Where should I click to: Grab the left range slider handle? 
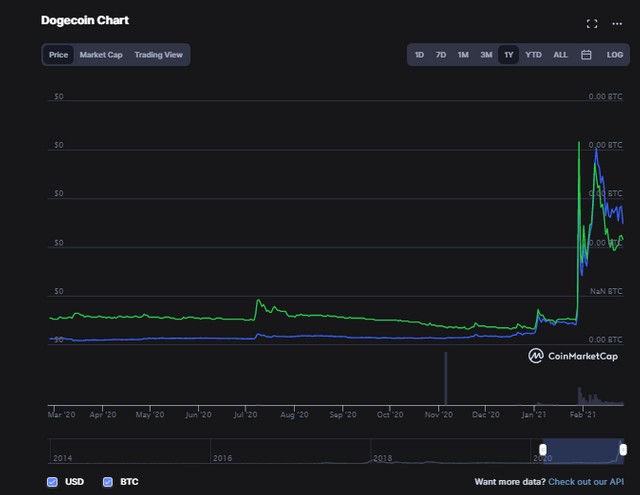tap(542, 450)
